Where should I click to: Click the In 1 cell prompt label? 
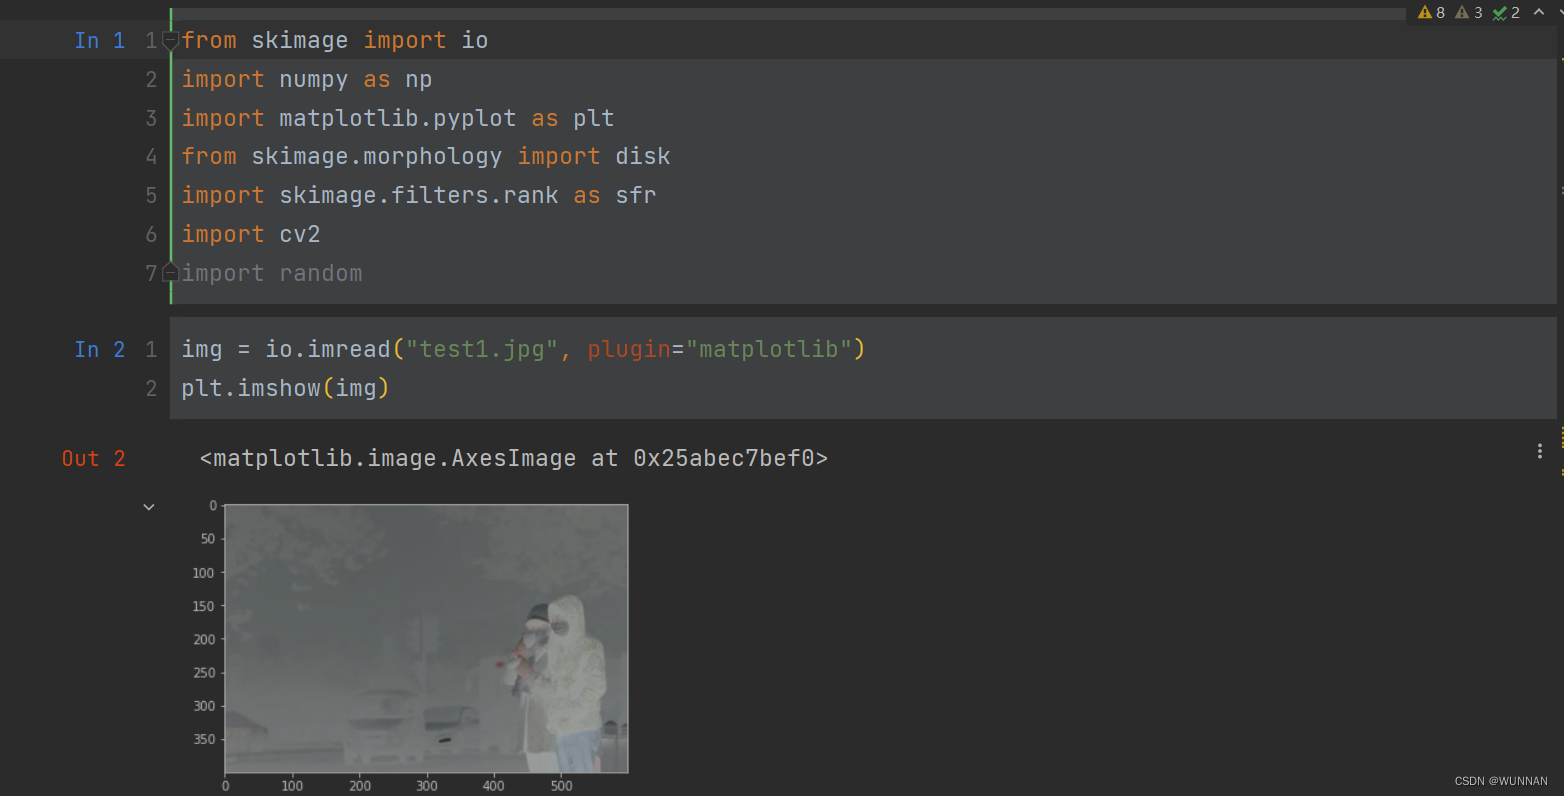point(99,40)
